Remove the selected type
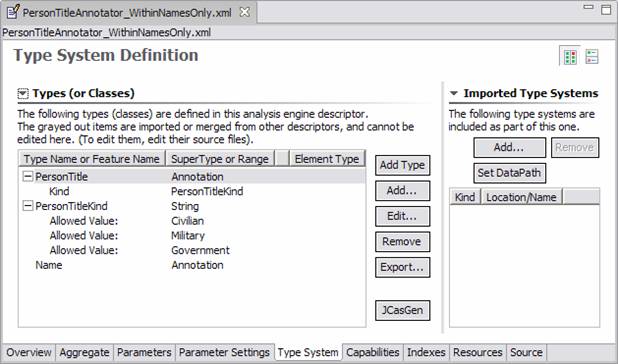 pos(402,241)
